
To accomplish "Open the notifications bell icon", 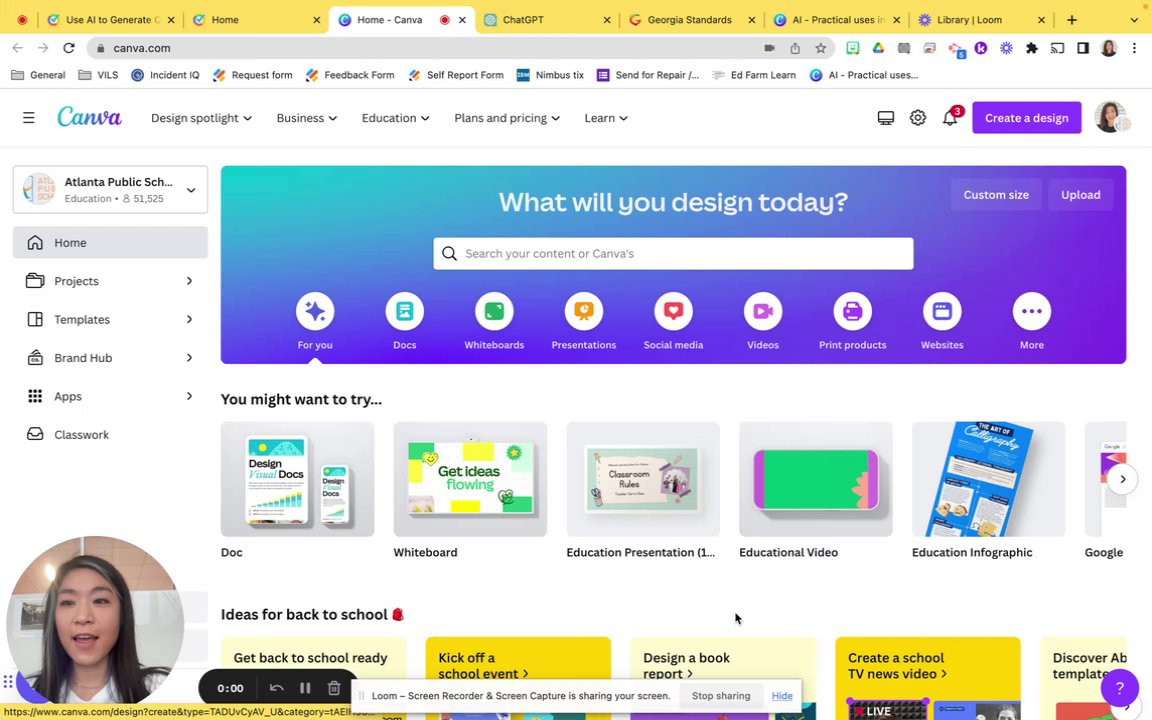I will 950,118.
